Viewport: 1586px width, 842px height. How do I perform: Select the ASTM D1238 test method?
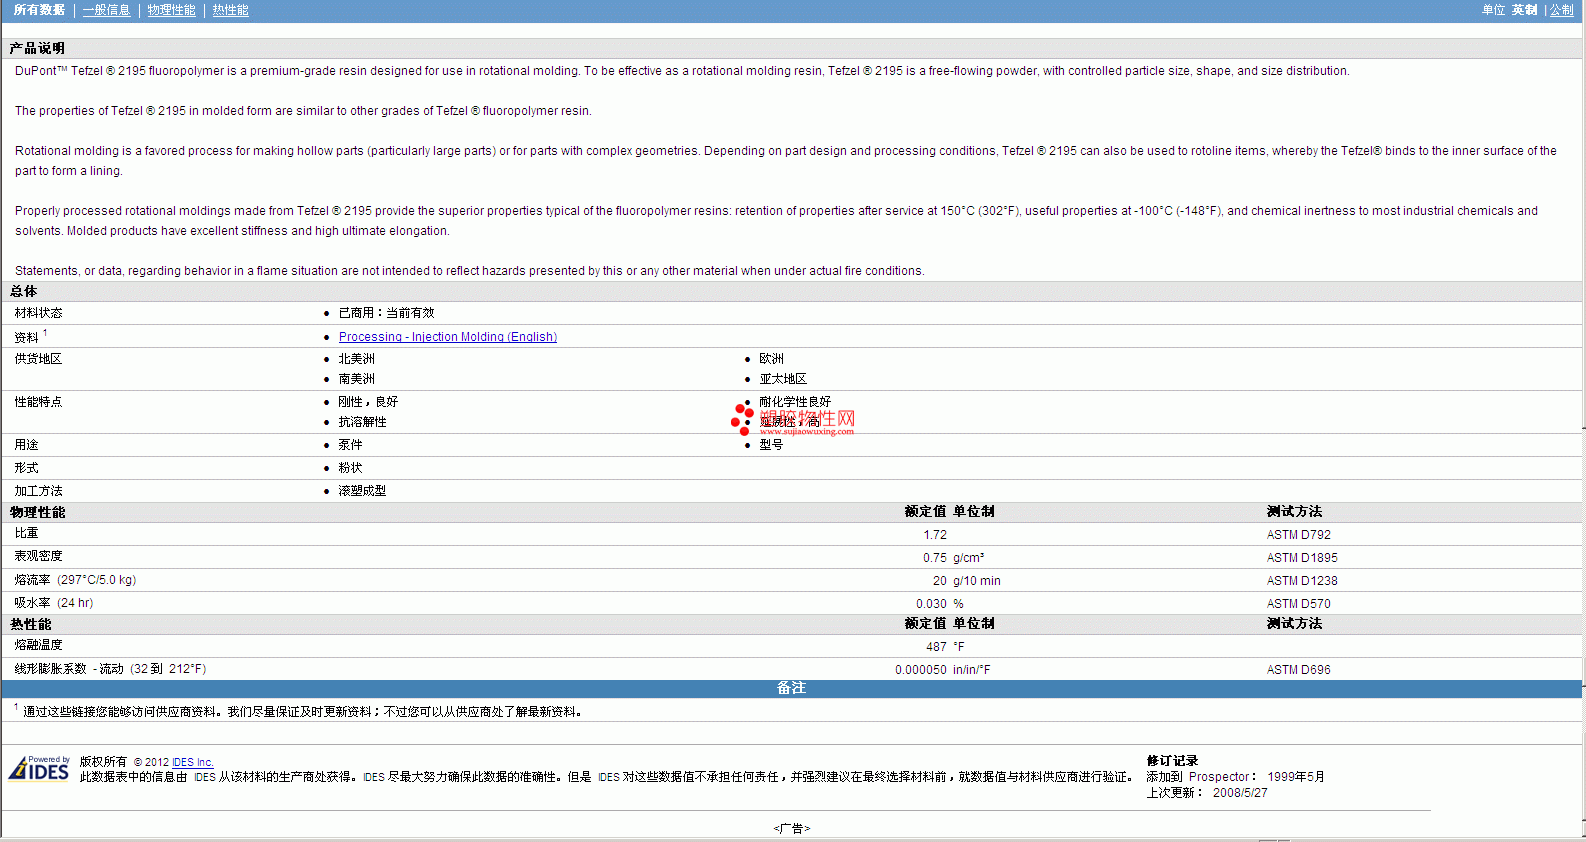pyautogui.click(x=1302, y=581)
